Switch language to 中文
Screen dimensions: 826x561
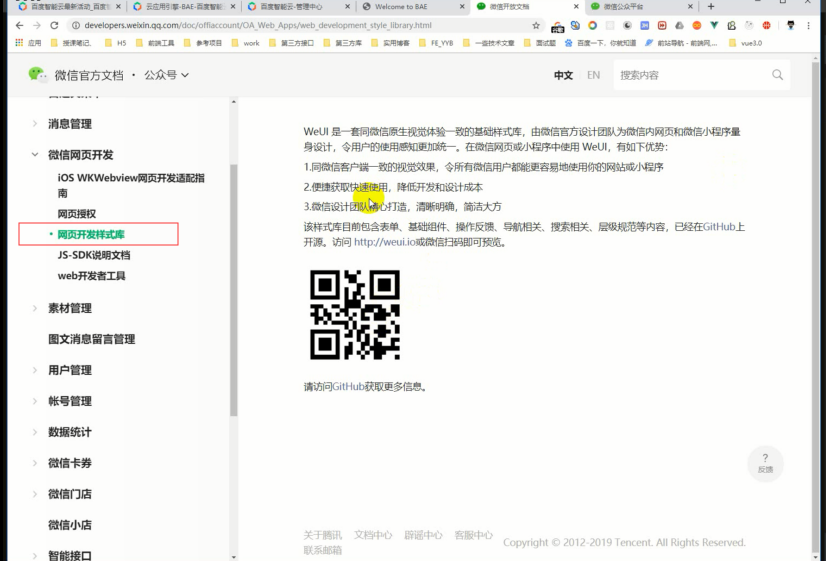click(x=563, y=75)
